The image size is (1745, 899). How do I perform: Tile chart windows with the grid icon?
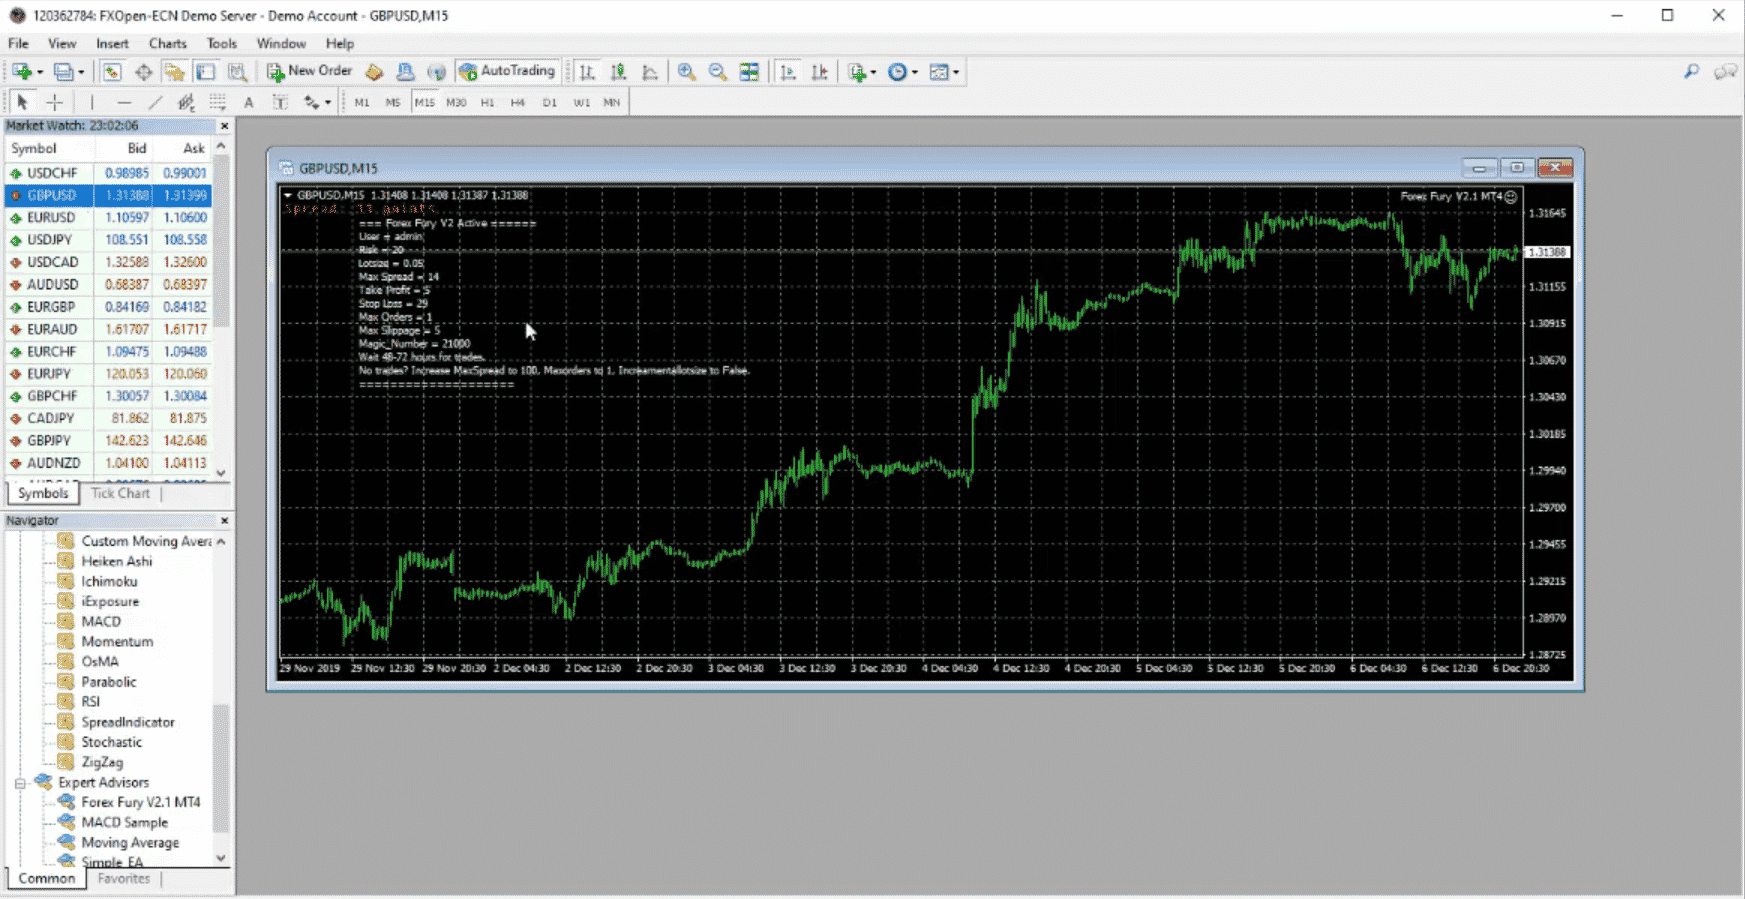pyautogui.click(x=749, y=72)
